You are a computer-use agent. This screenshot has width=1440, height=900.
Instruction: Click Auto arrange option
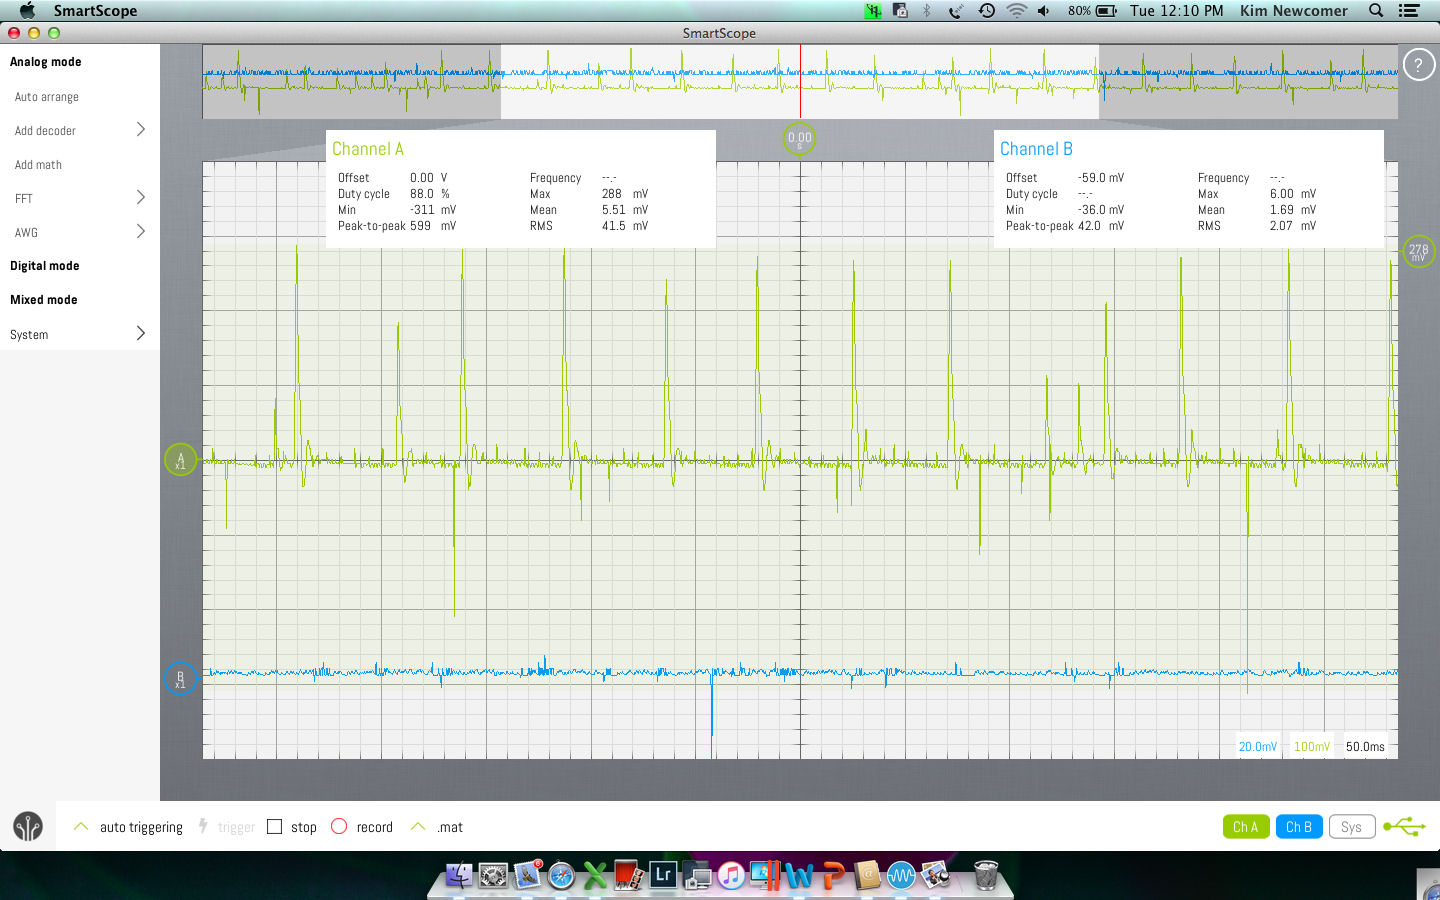tap(47, 97)
